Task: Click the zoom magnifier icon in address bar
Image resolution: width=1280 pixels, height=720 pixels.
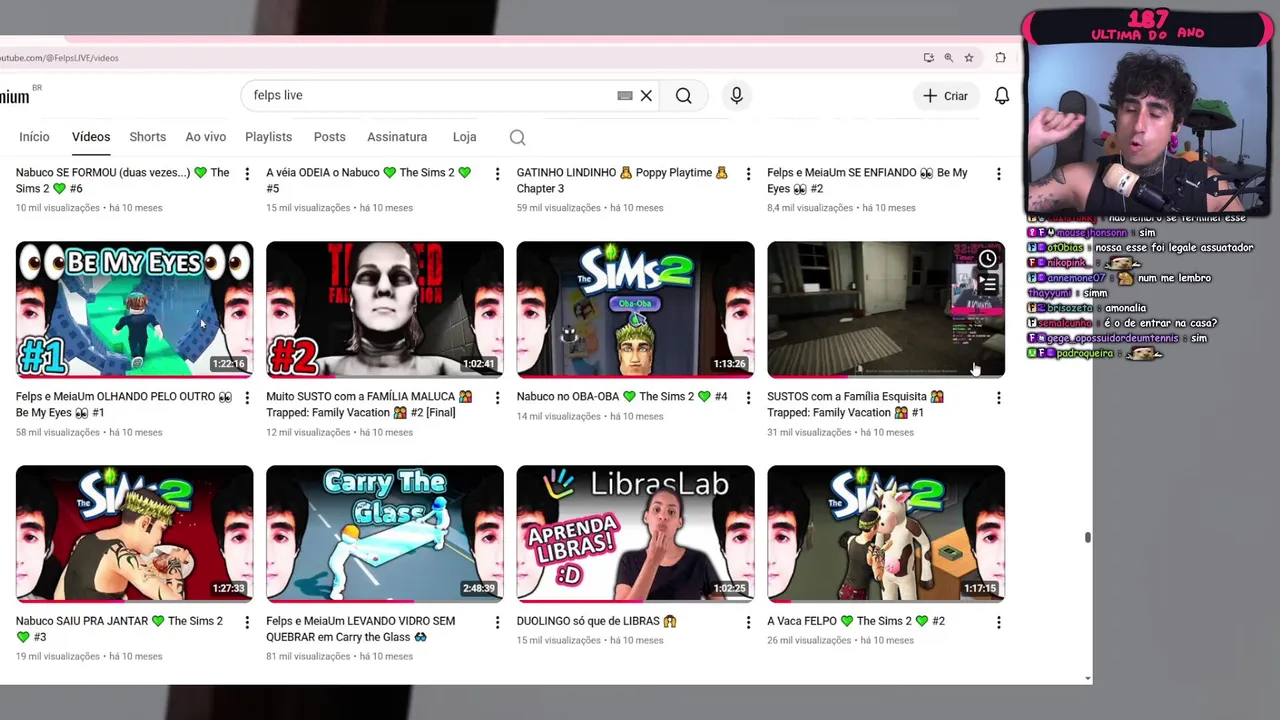Action: click(x=948, y=58)
